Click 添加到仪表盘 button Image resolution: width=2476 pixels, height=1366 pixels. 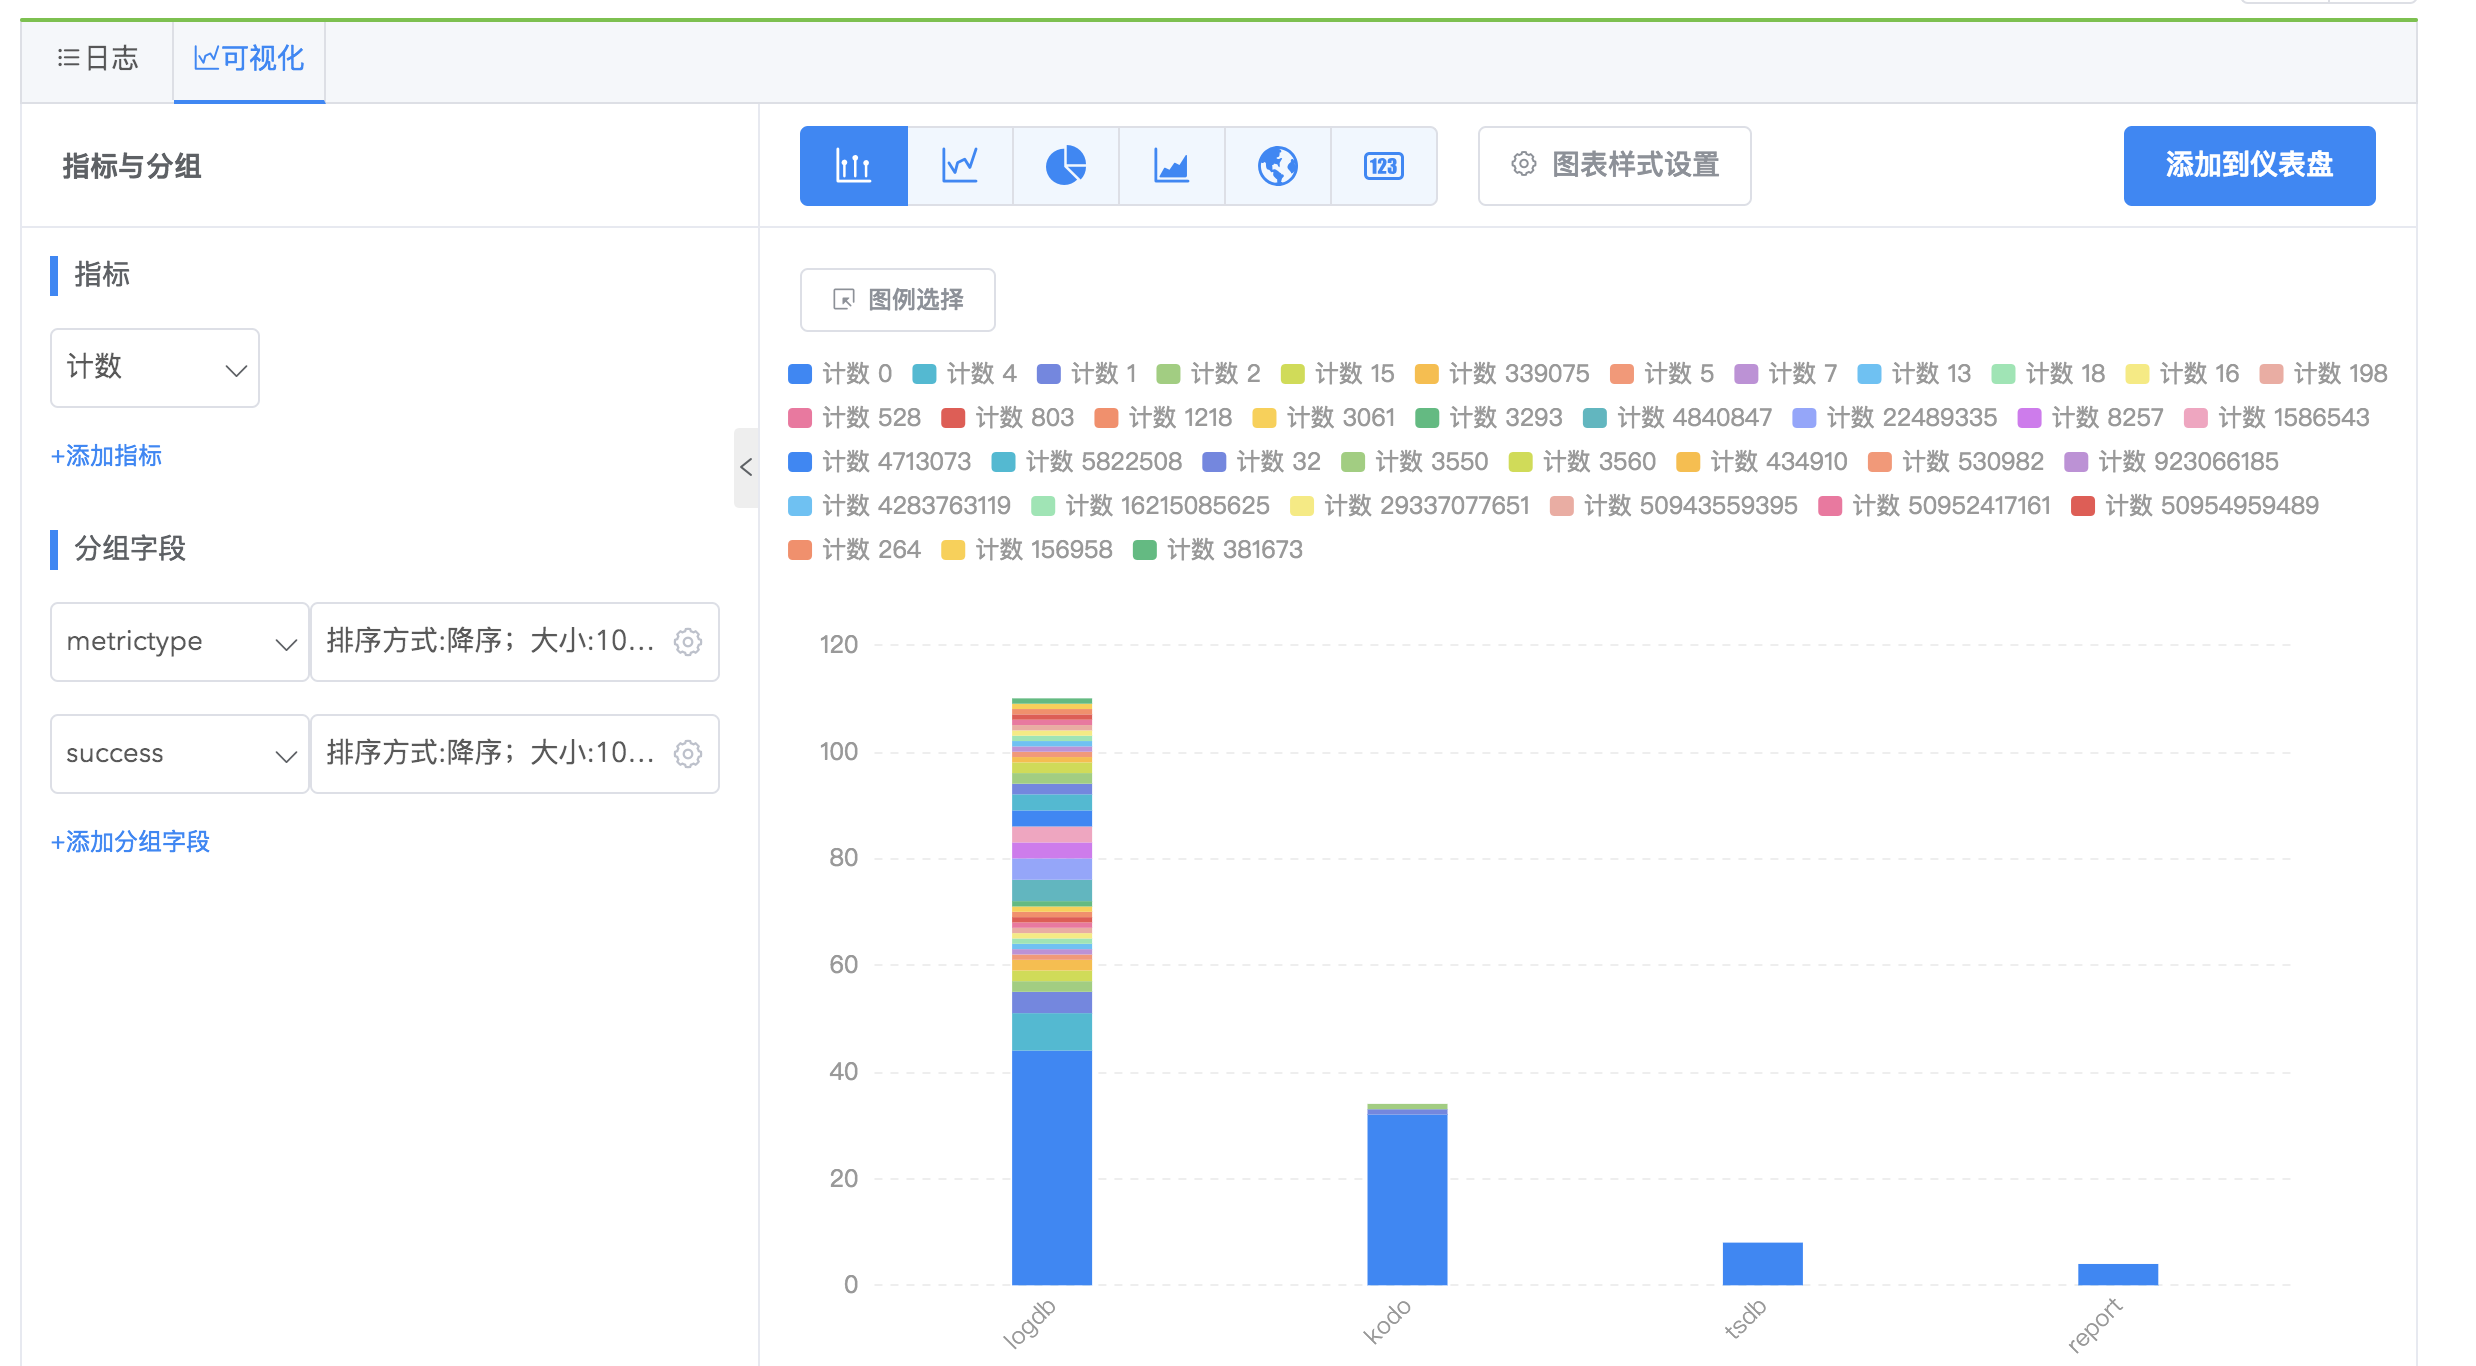[x=2249, y=166]
